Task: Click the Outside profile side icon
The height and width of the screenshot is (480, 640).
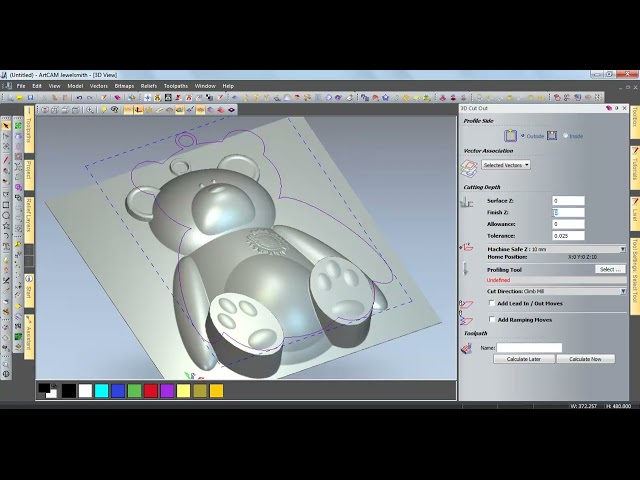Action: coord(510,136)
